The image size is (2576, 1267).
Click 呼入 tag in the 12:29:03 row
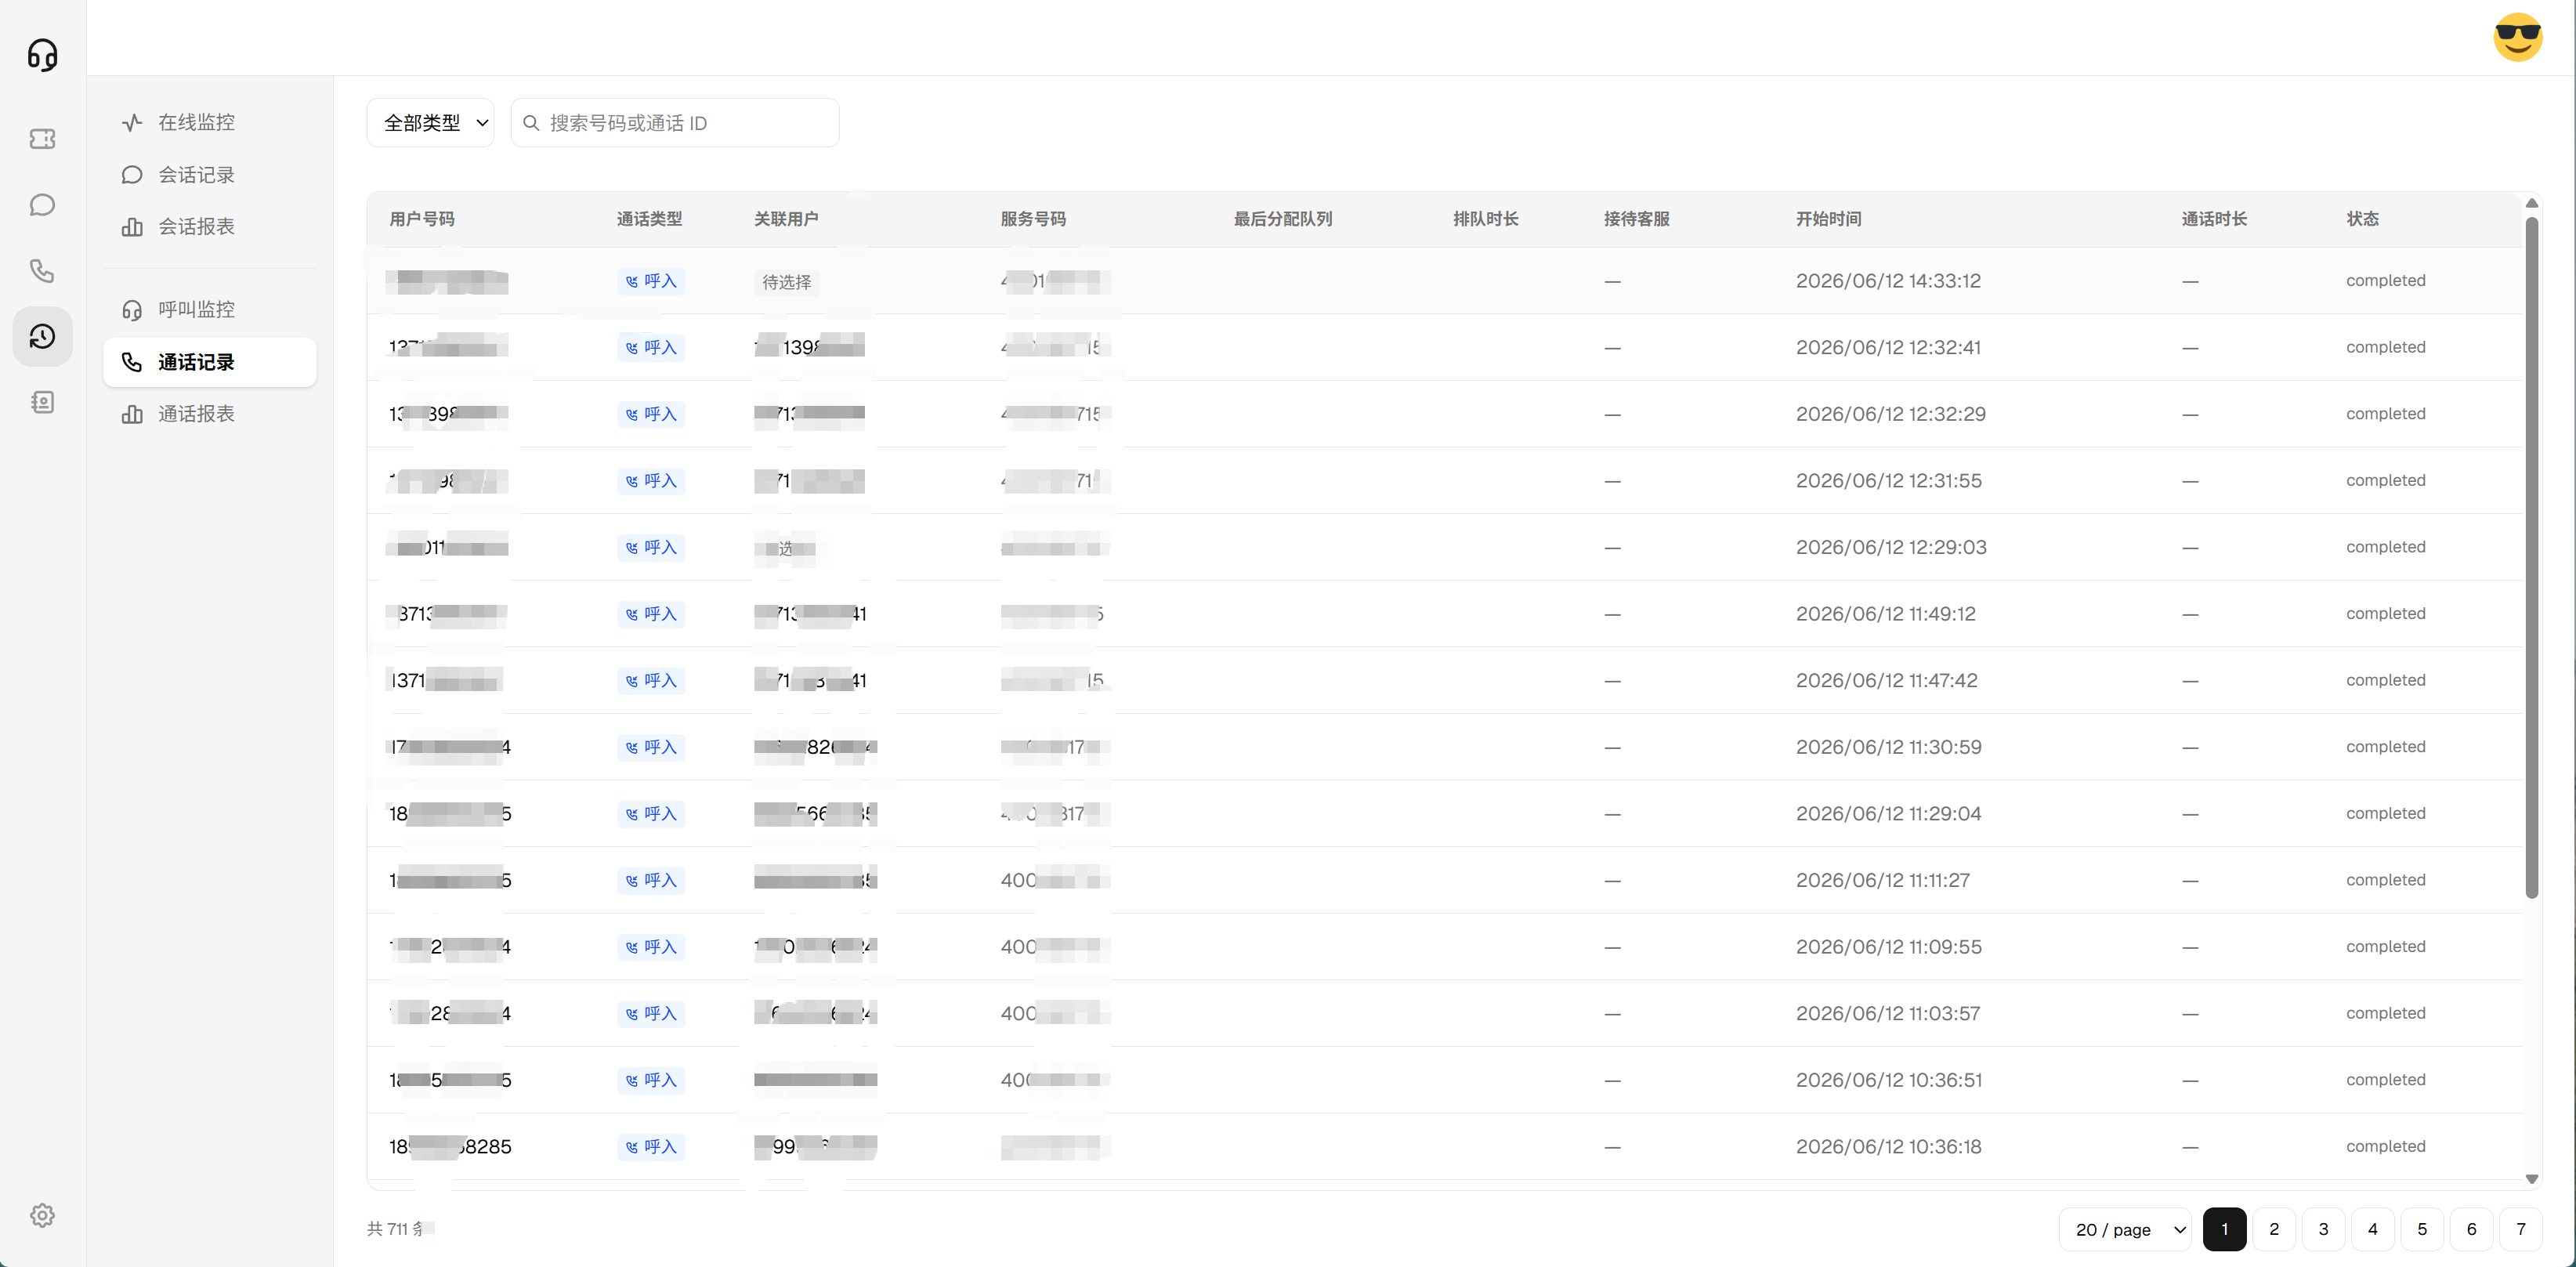pos(651,548)
